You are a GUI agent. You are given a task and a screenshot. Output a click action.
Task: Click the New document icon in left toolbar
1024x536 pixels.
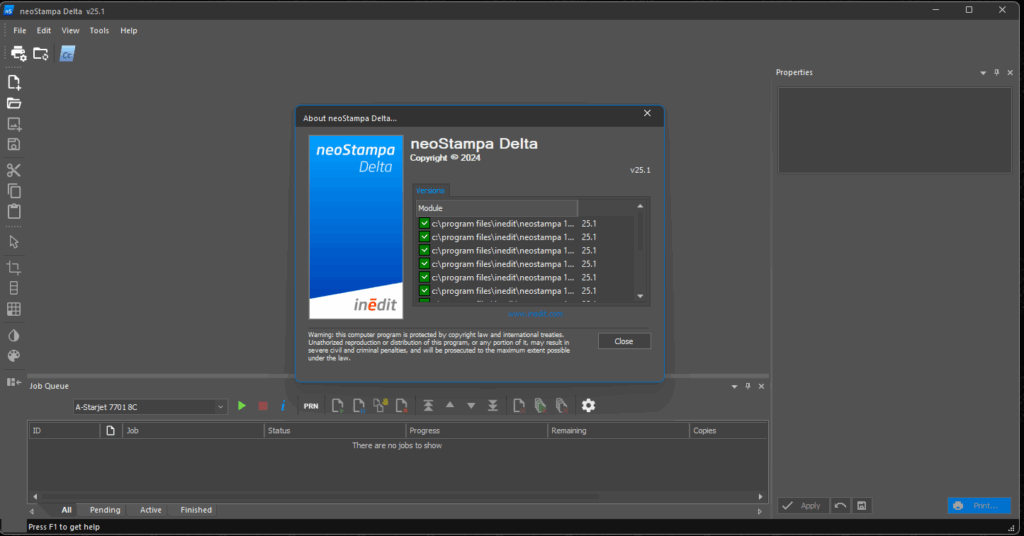(x=14, y=82)
